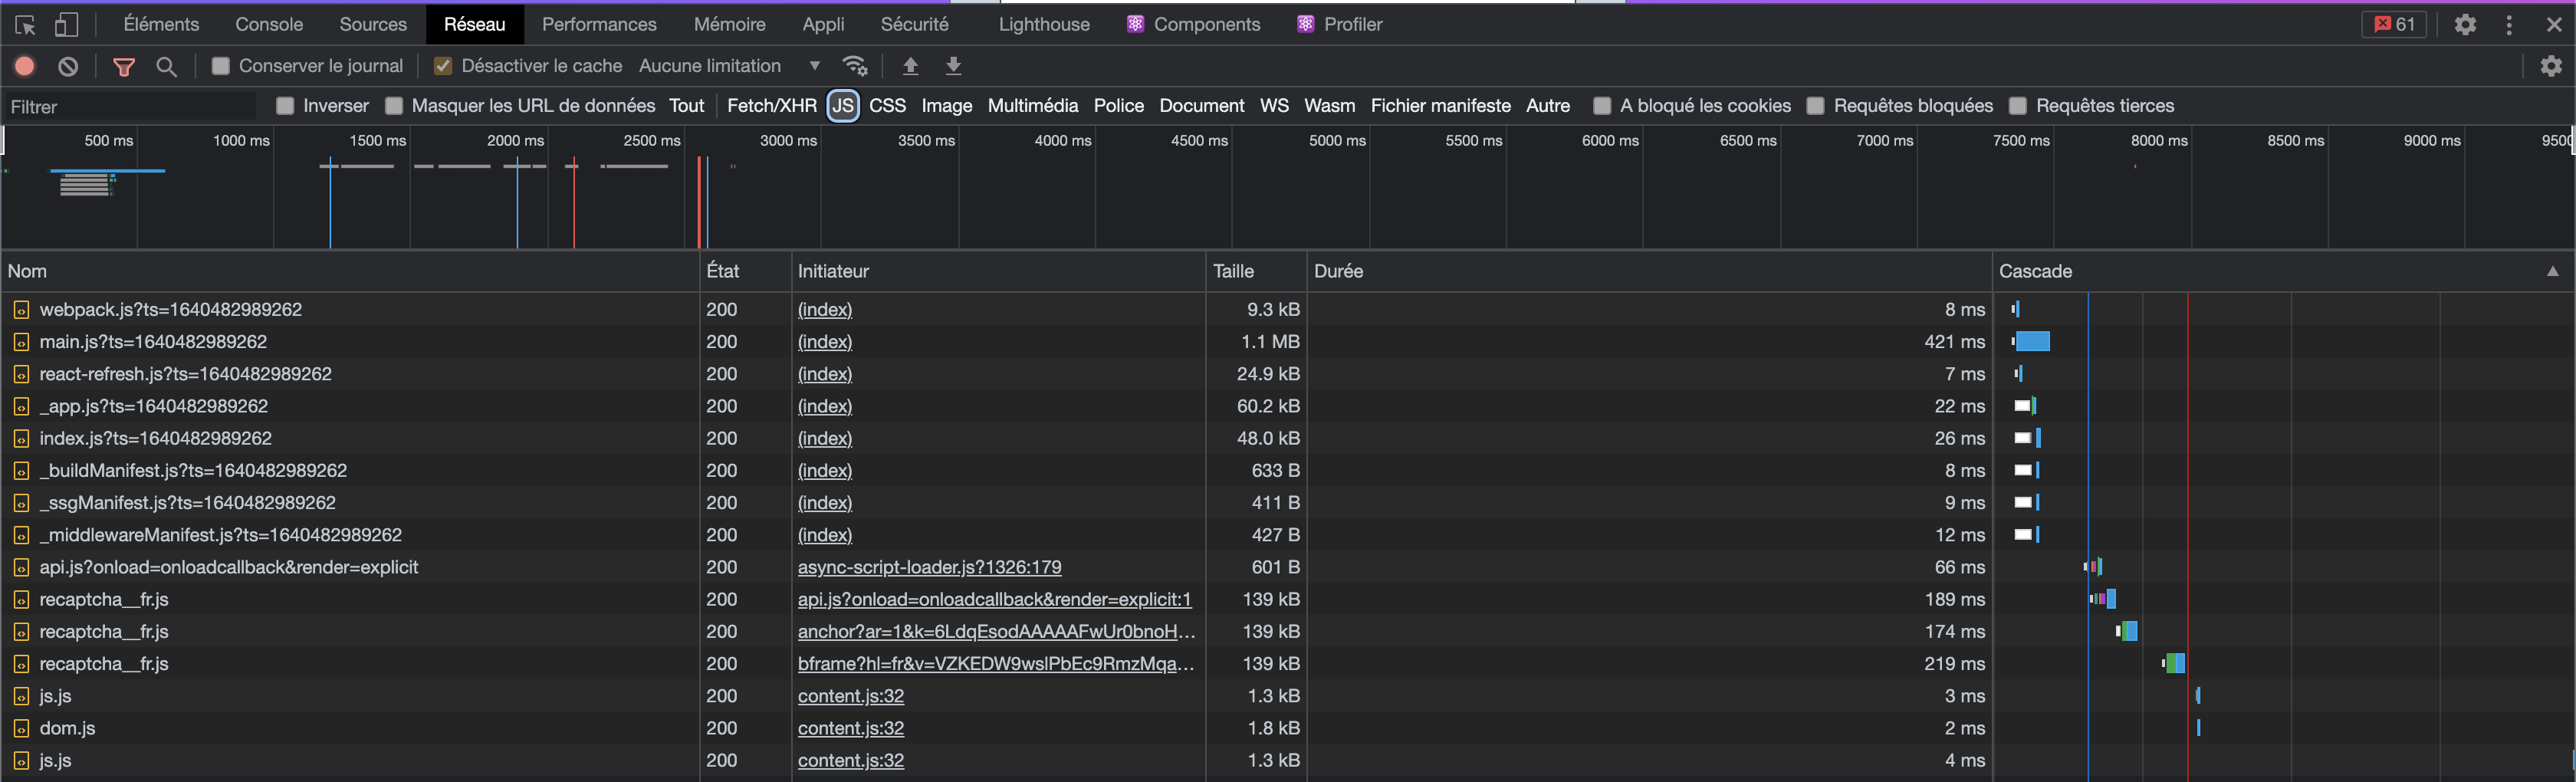Enable Requêtes bloquées checkbox
2576x782 pixels.
(x=1816, y=106)
